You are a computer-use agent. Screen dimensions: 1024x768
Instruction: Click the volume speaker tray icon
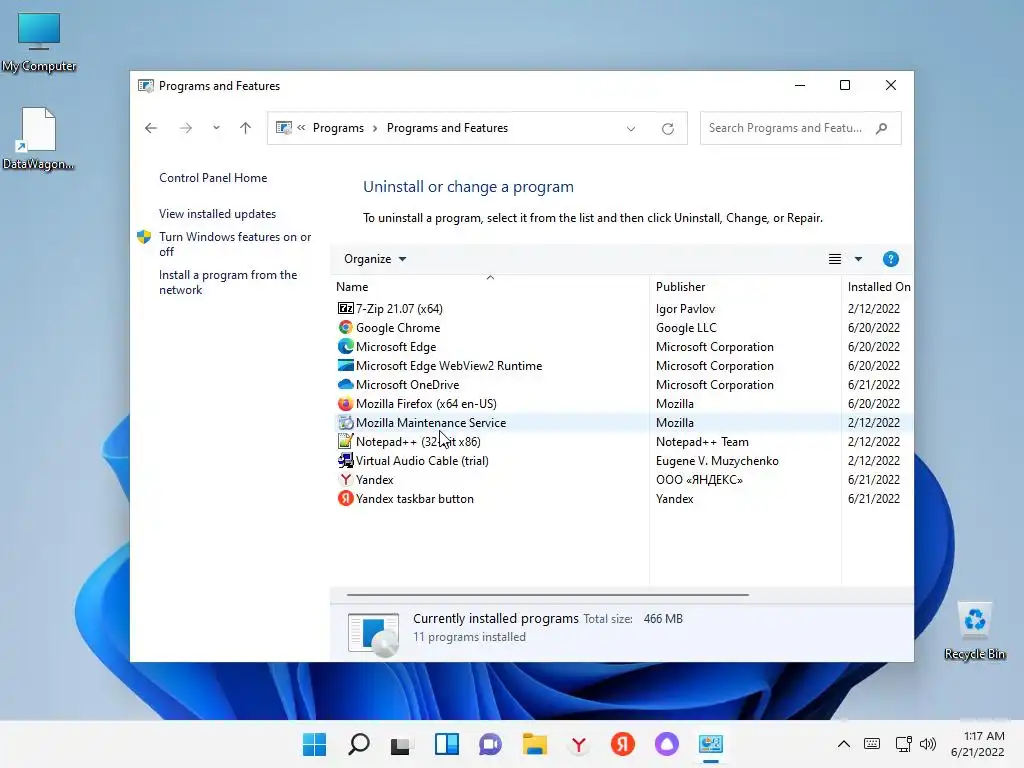point(928,744)
